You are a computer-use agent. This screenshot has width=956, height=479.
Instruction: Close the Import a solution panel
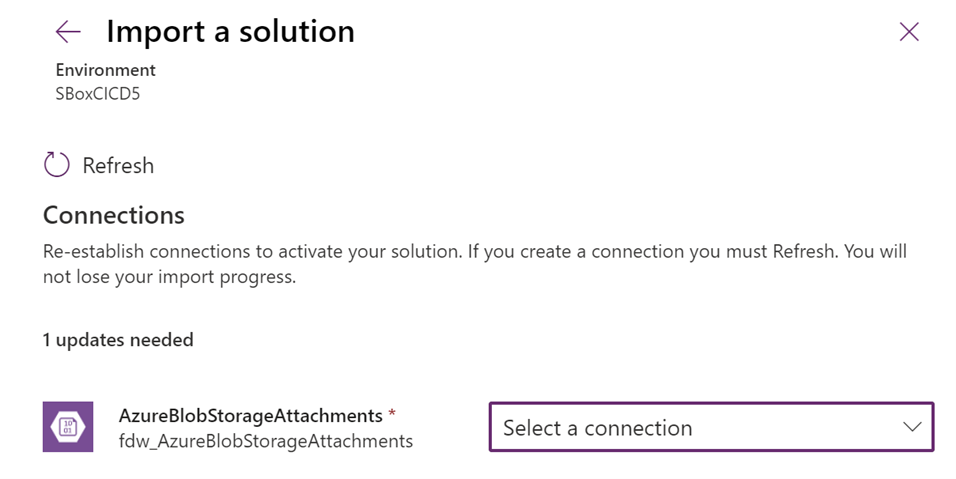(x=909, y=32)
